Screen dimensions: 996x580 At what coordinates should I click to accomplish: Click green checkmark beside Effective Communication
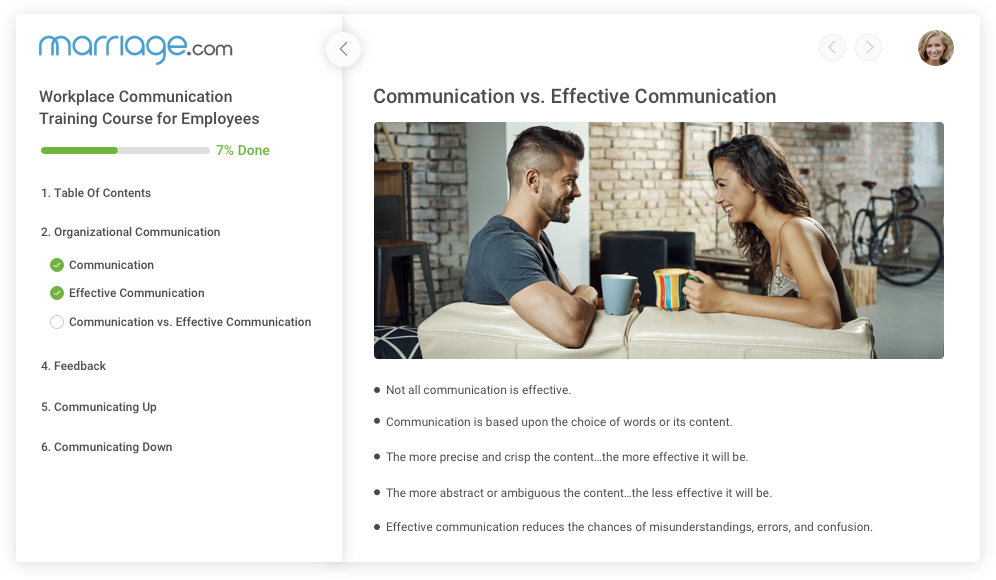pyautogui.click(x=57, y=293)
